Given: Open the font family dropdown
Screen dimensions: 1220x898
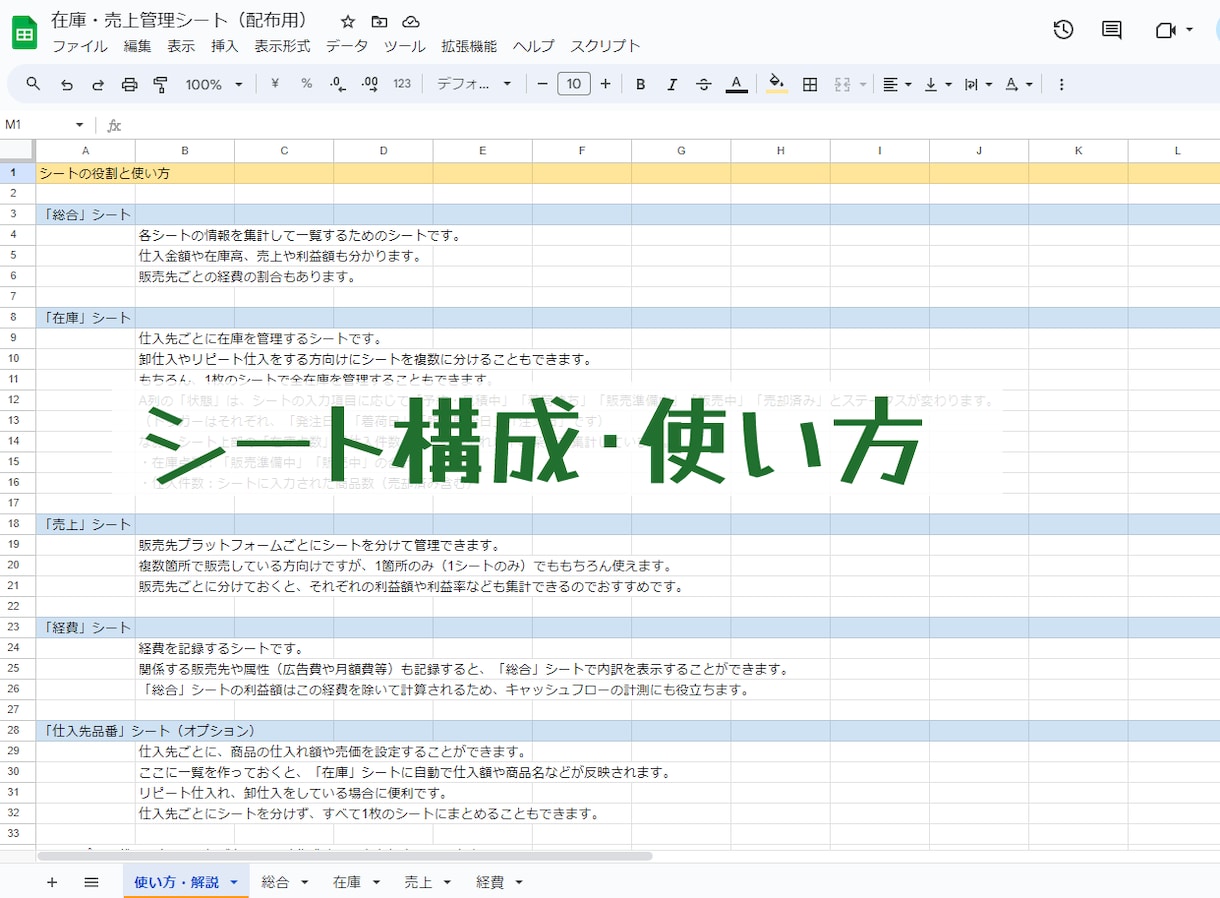Looking at the screenshot, I should 474,84.
